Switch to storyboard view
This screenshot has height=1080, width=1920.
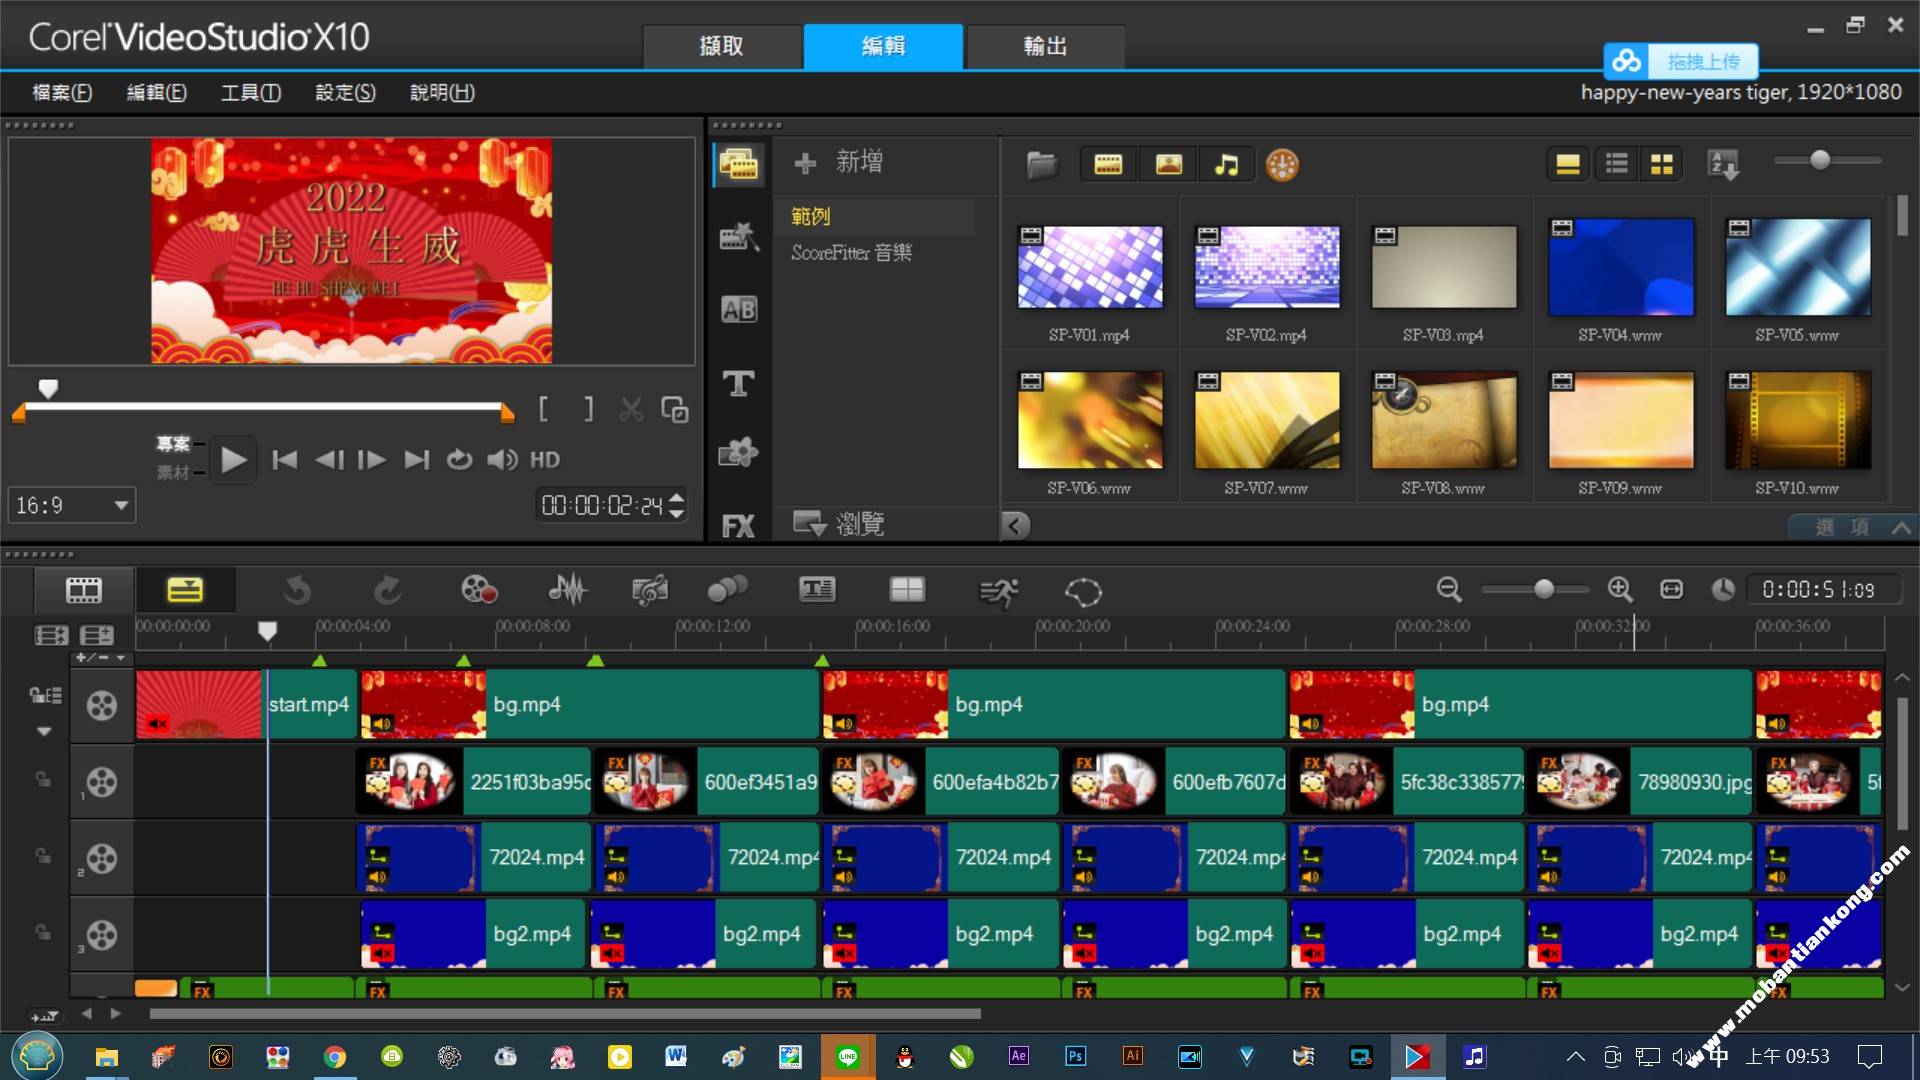coord(84,590)
